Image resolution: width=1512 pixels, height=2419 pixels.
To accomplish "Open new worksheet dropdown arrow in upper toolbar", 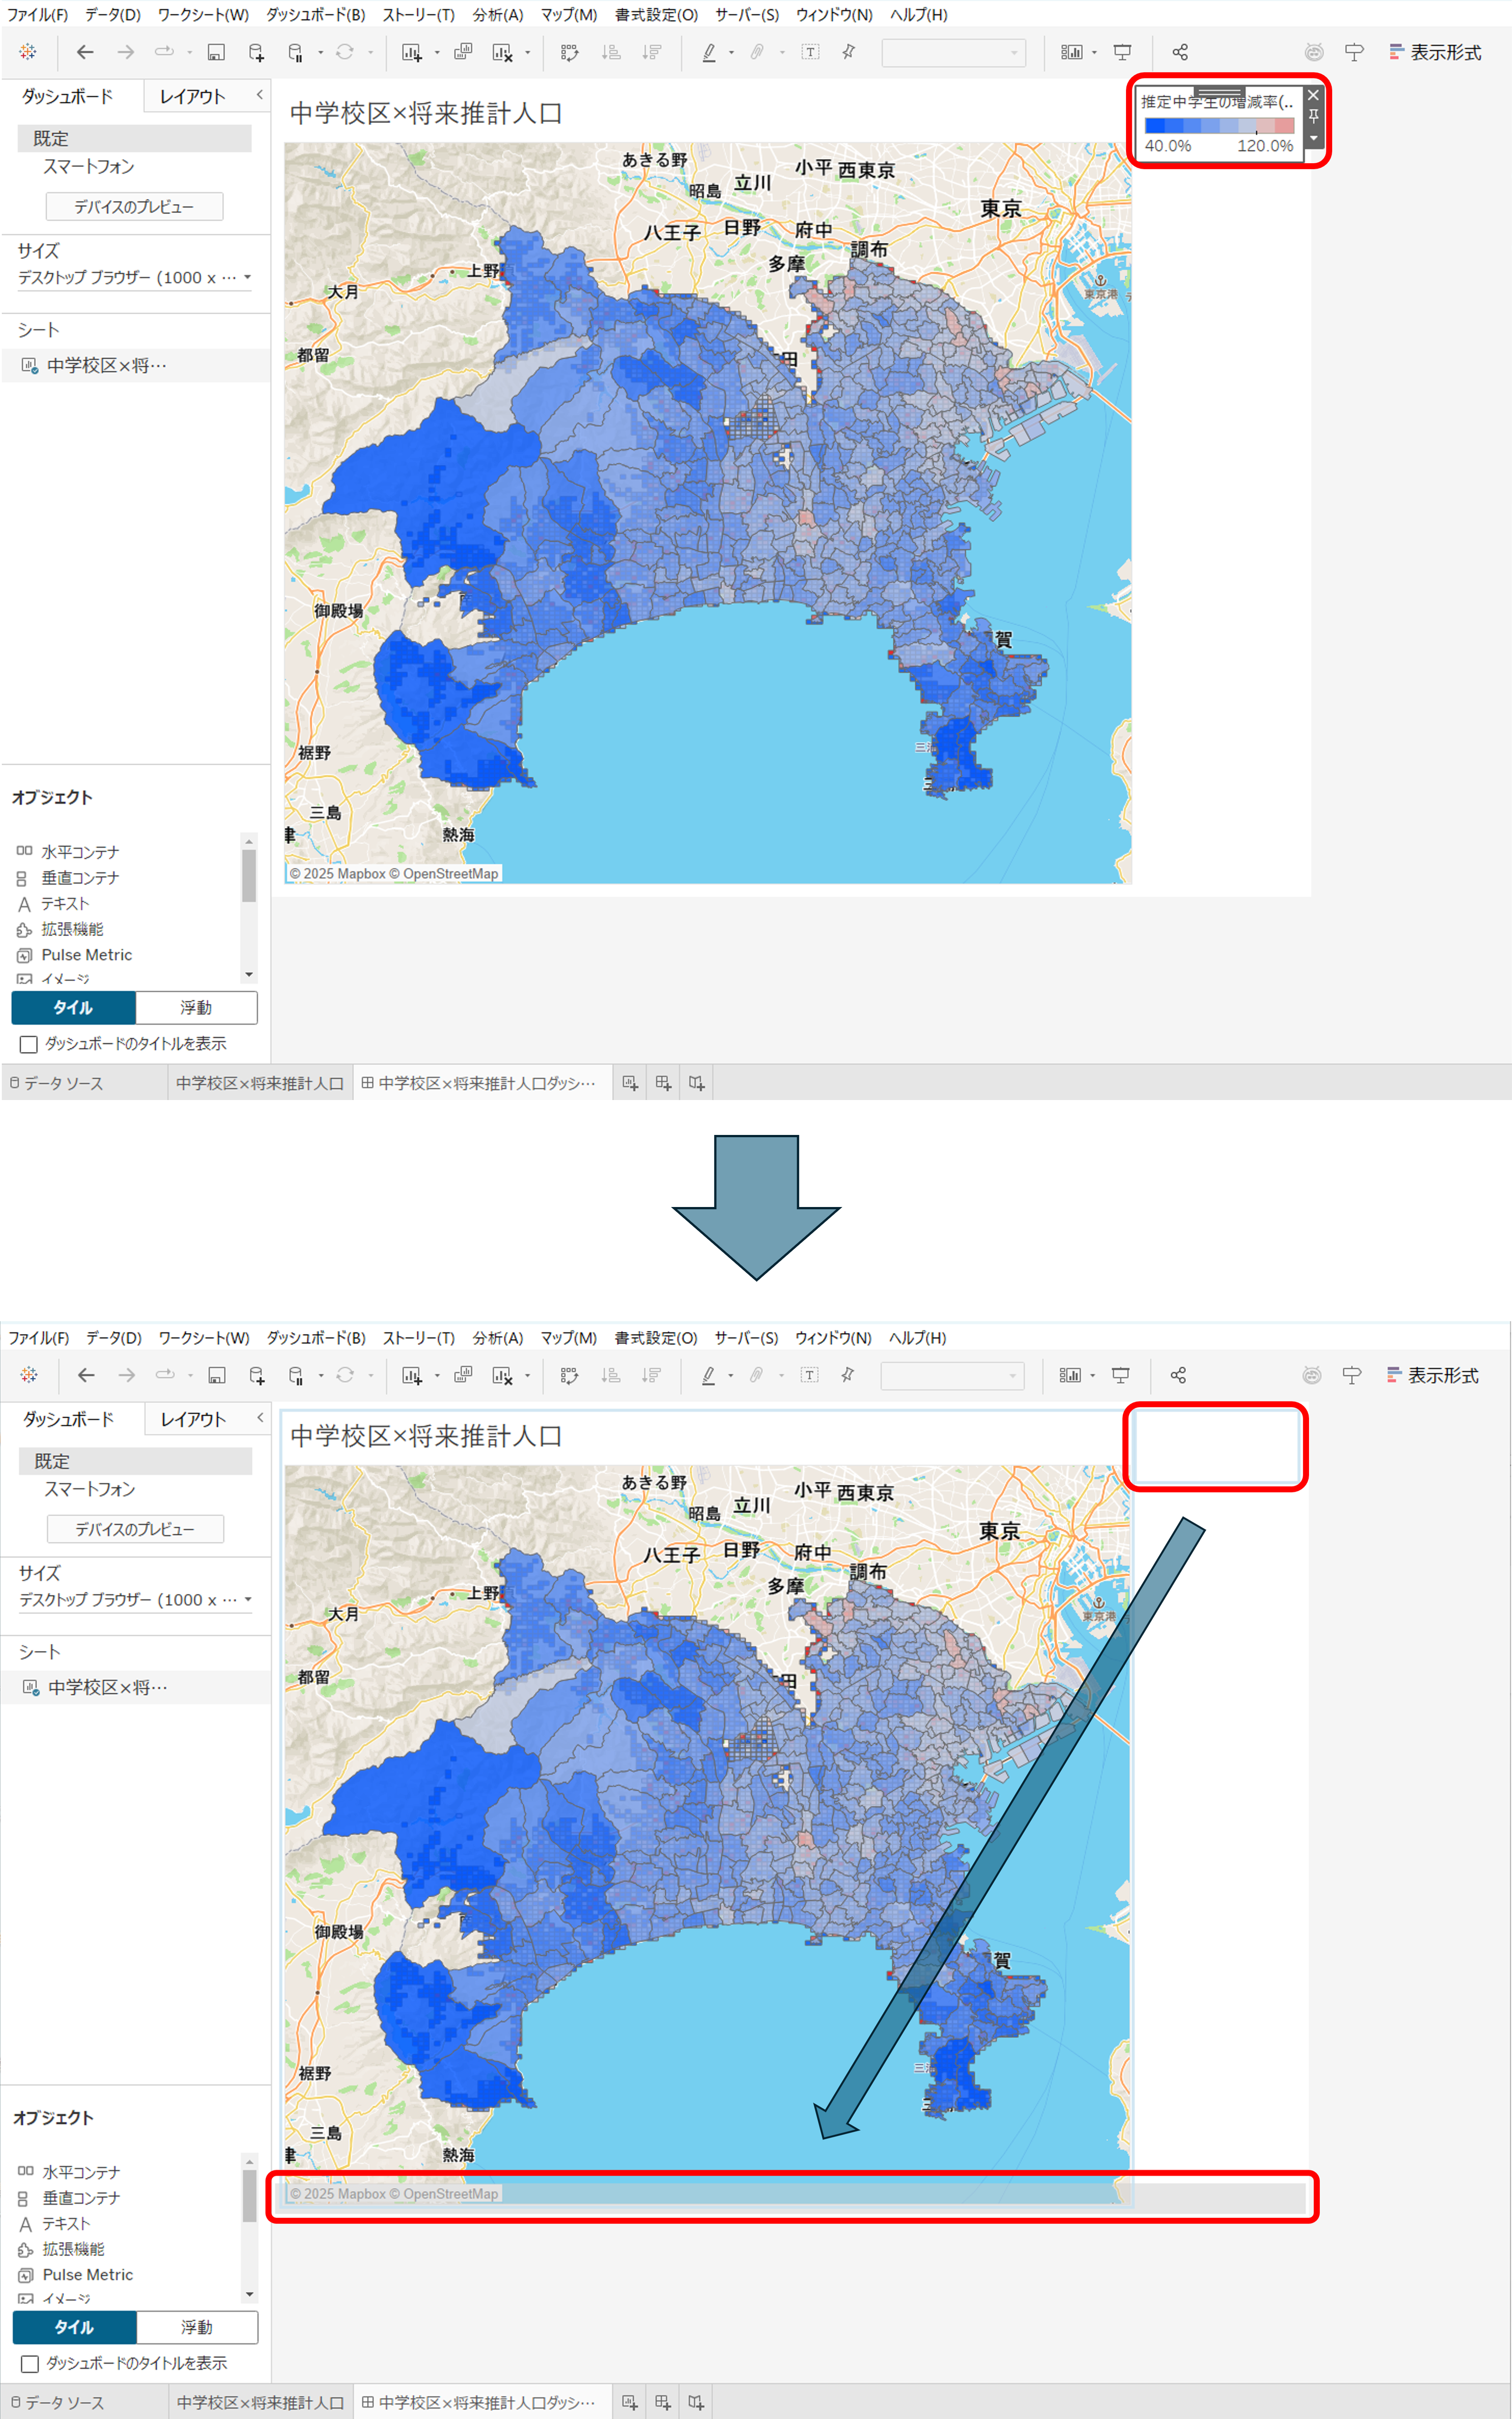I will point(437,53).
